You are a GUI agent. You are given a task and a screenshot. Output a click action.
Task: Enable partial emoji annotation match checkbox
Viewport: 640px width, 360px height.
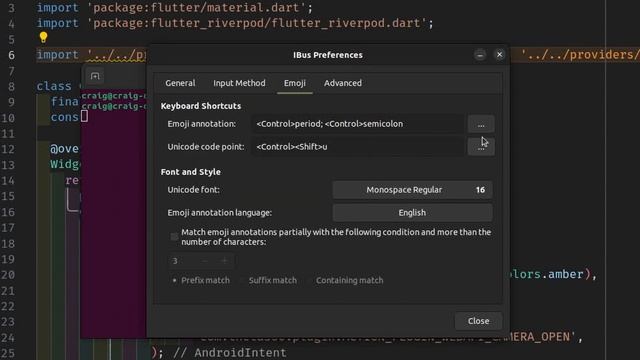point(174,237)
